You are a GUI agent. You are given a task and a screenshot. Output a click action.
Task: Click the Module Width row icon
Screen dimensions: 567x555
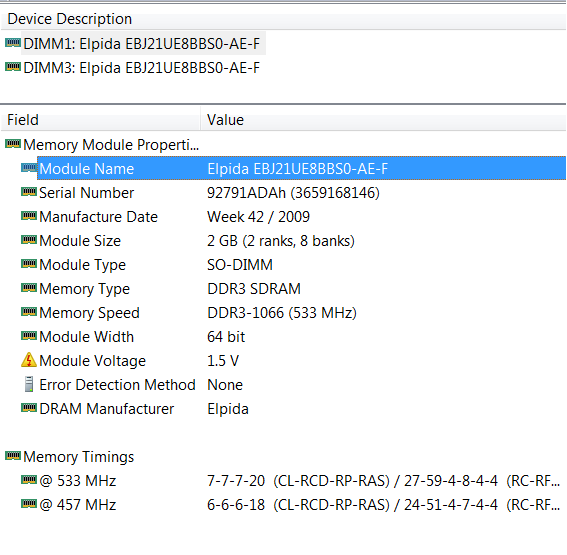(x=29, y=336)
